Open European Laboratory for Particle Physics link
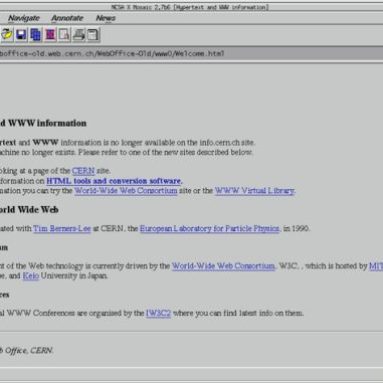 (x=209, y=229)
